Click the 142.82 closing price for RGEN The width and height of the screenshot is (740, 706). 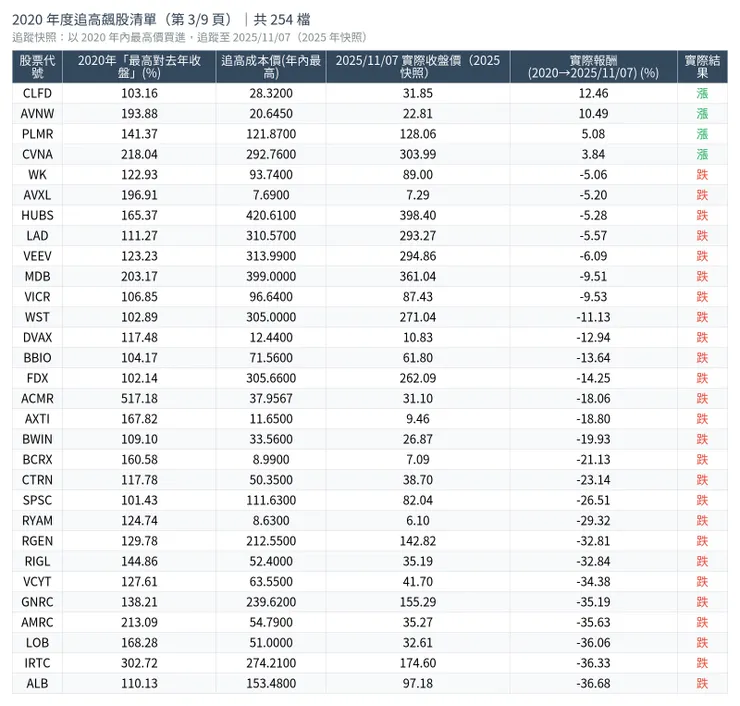click(418, 541)
